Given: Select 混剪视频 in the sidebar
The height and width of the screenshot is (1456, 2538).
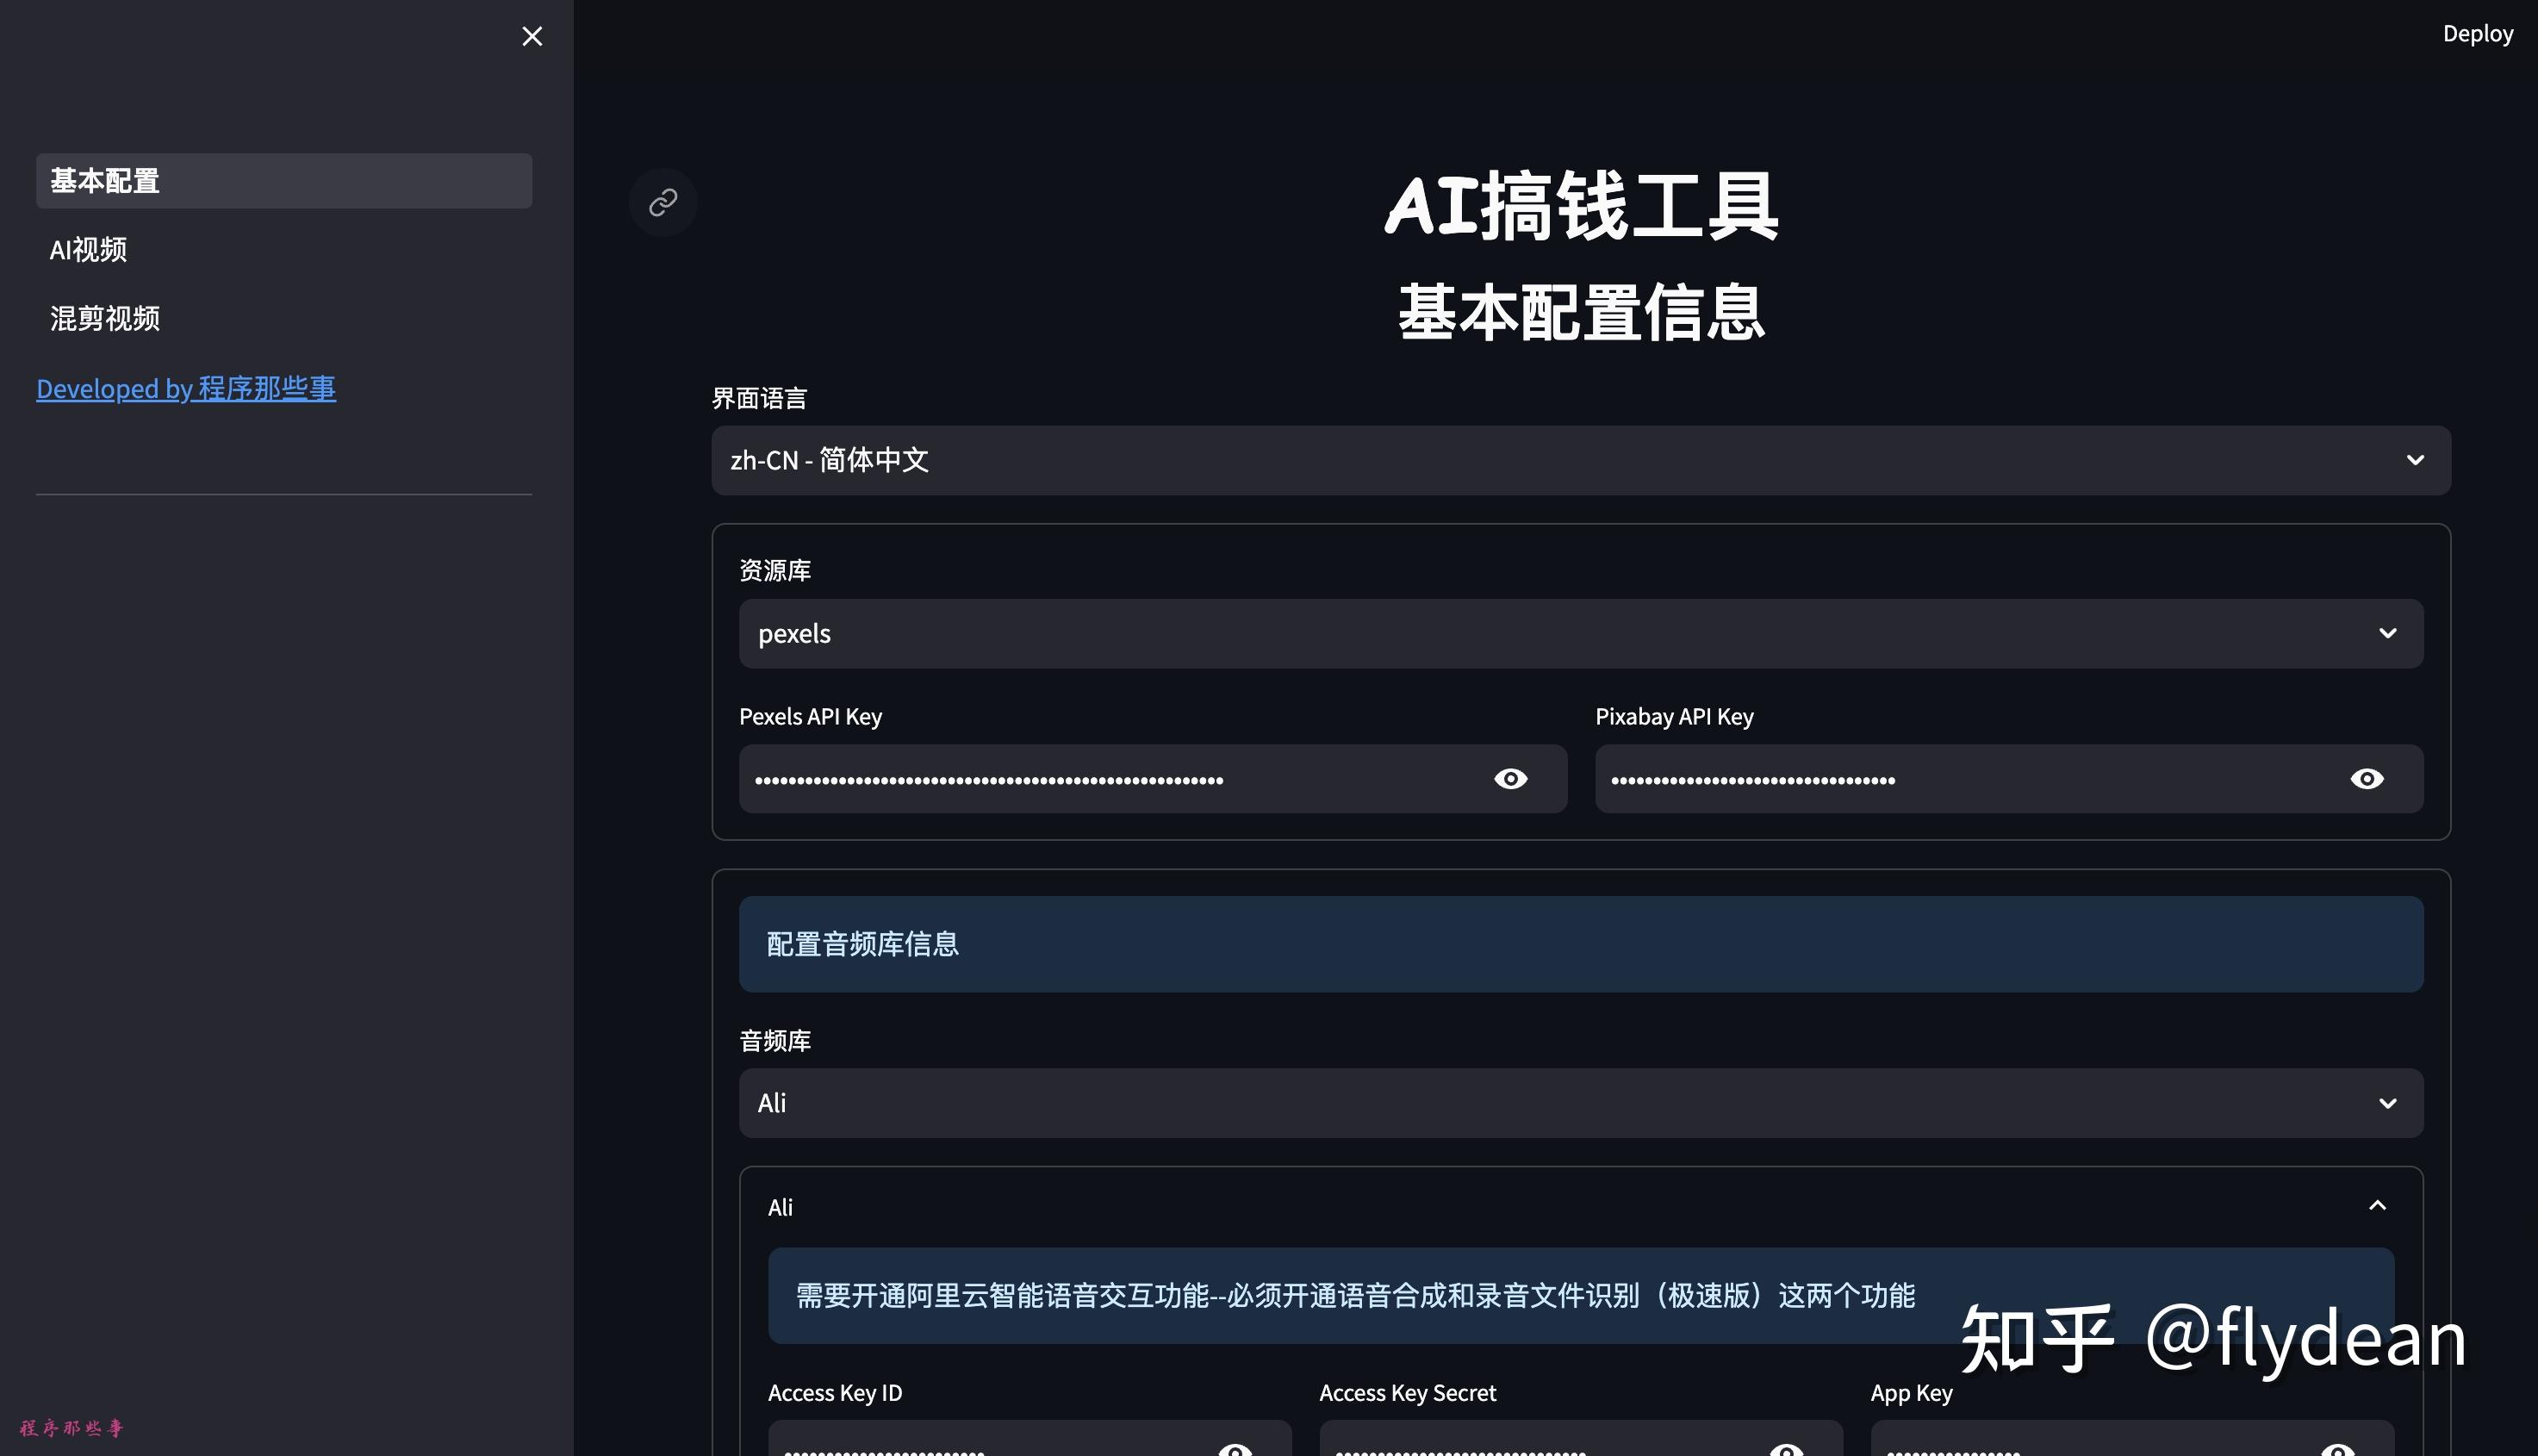Looking at the screenshot, I should pyautogui.click(x=105, y=318).
